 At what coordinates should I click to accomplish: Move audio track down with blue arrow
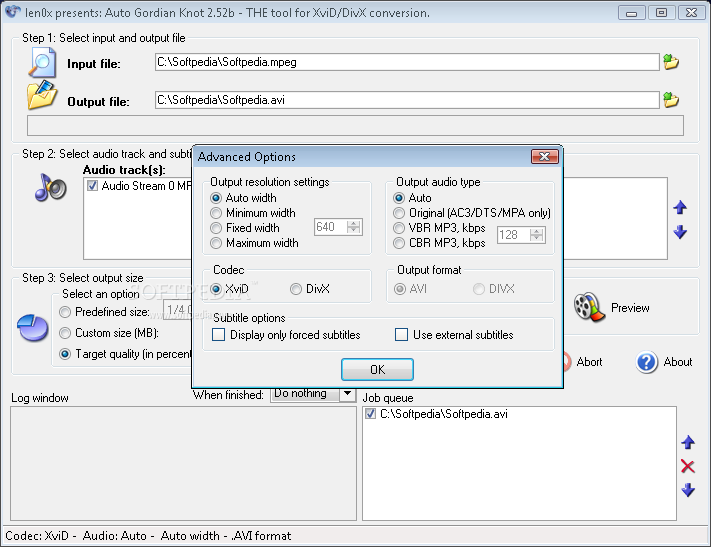(680, 232)
